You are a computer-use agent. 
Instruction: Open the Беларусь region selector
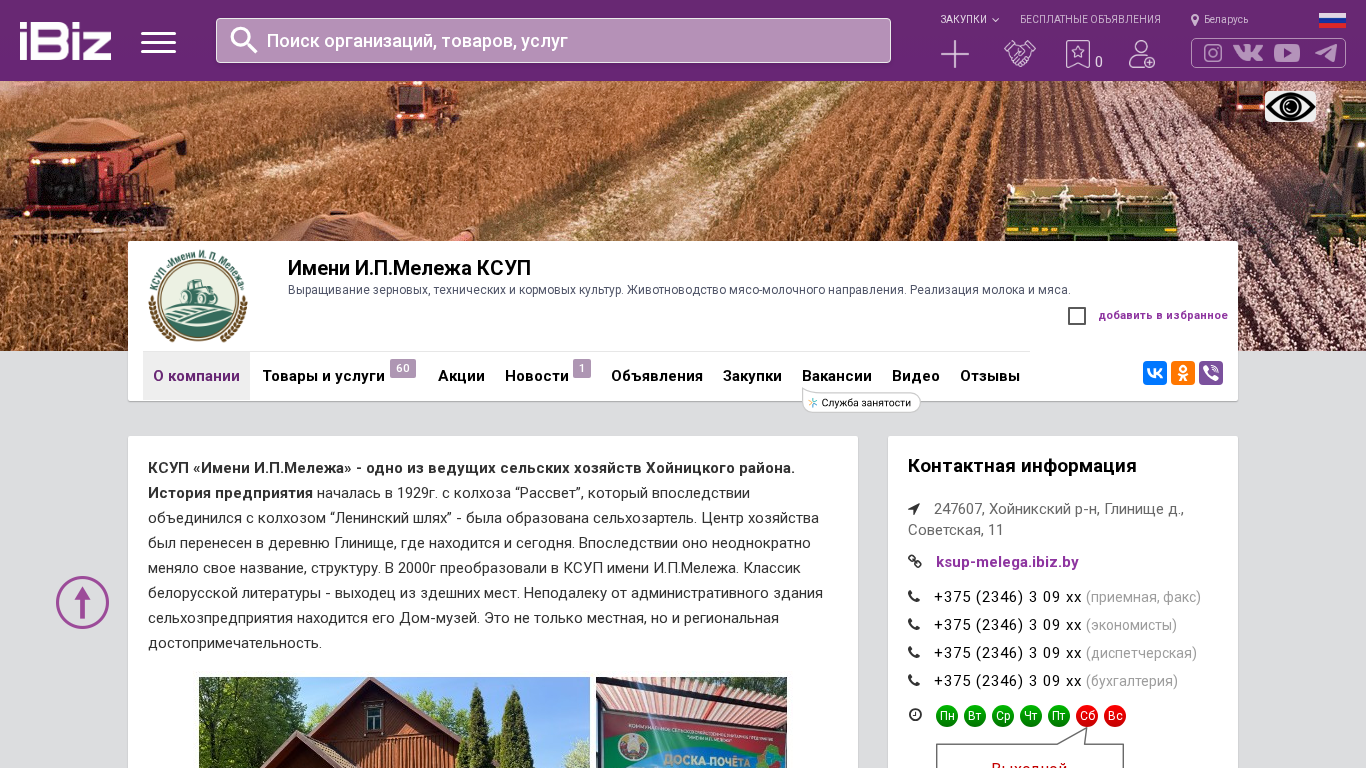click(x=1226, y=20)
